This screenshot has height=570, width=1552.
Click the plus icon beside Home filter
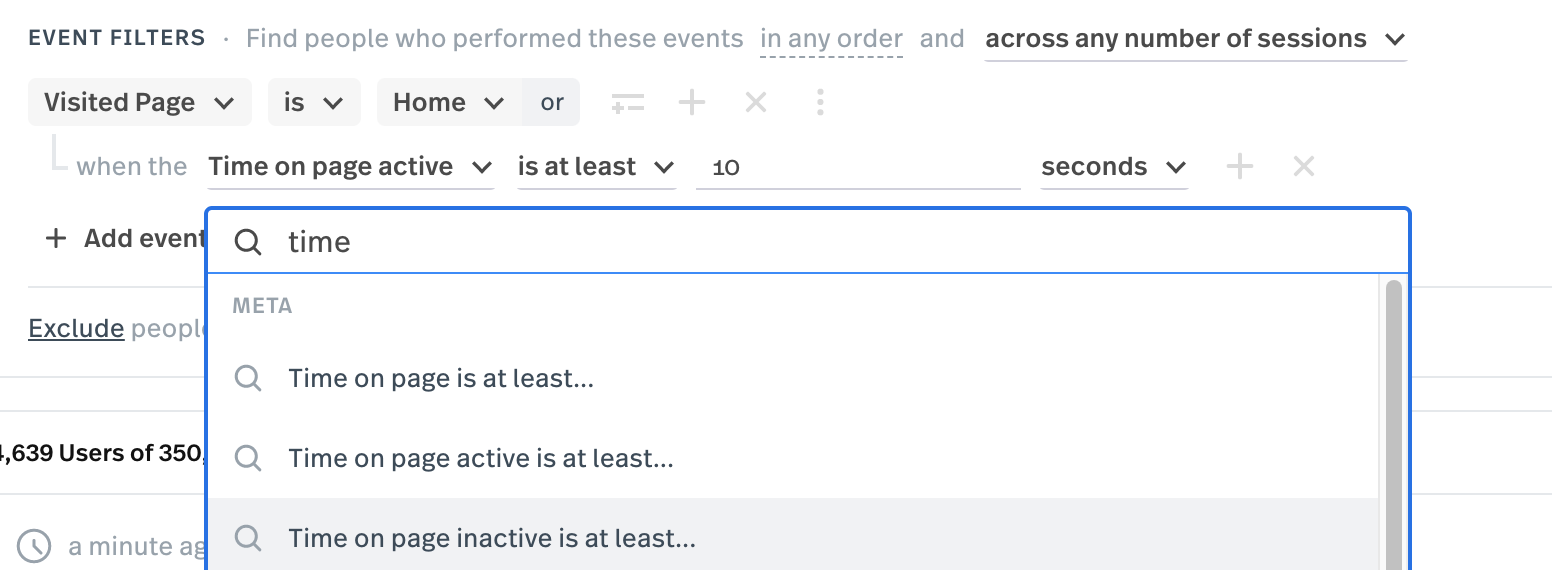pyautogui.click(x=692, y=102)
